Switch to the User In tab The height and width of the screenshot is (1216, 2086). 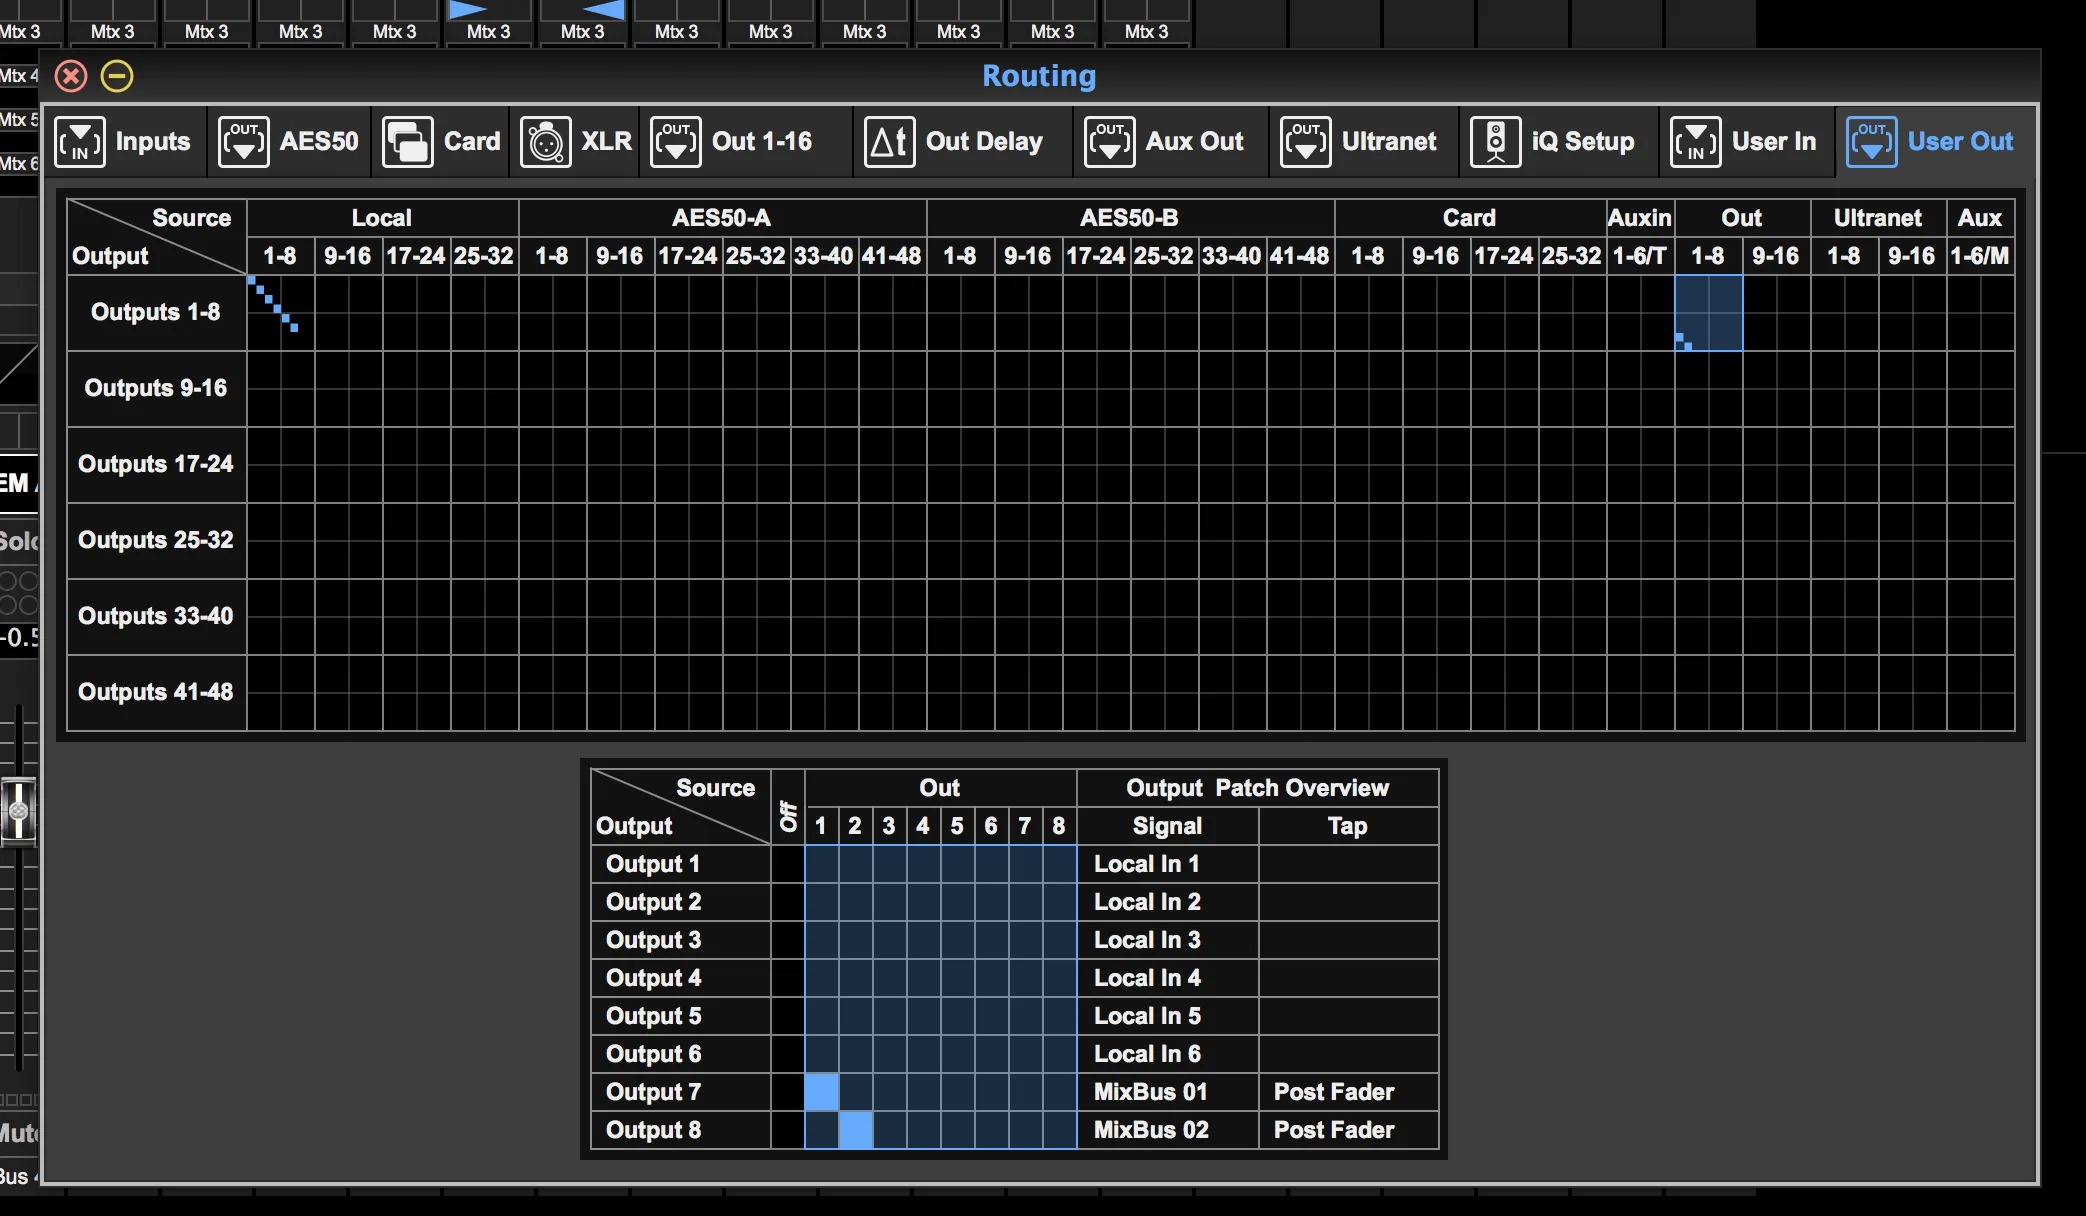click(x=1745, y=142)
